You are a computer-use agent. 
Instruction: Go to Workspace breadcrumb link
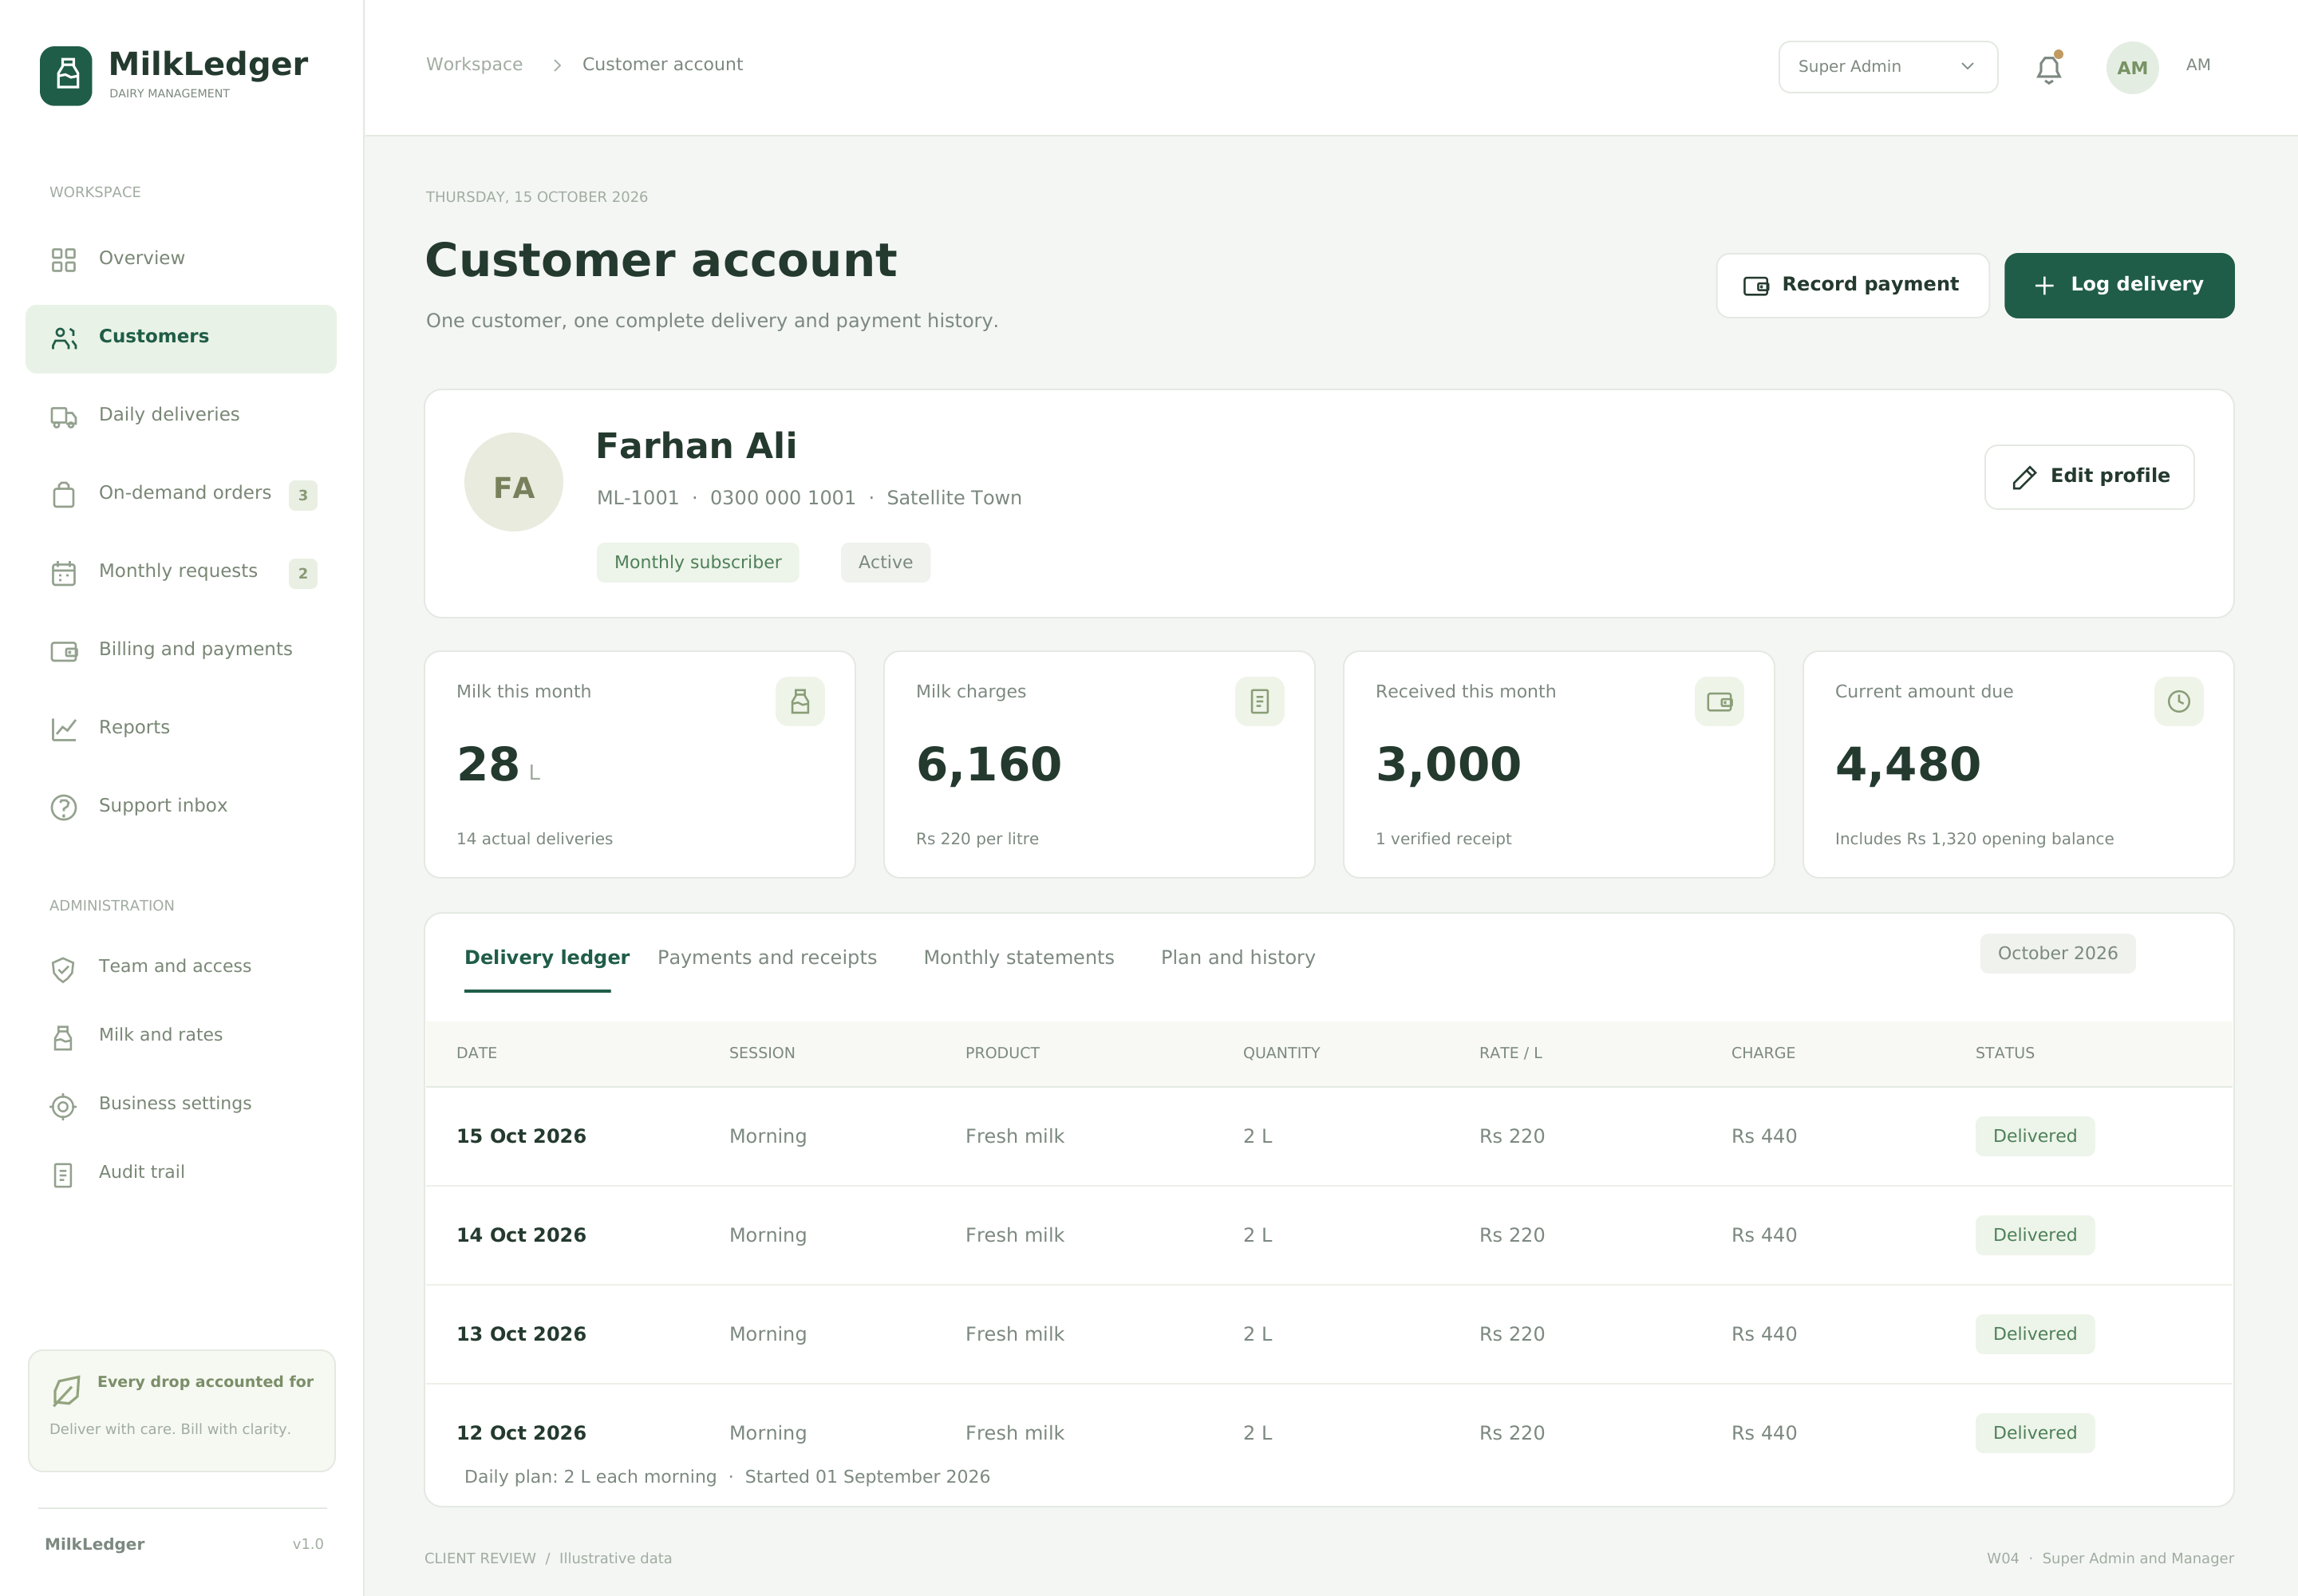474,64
